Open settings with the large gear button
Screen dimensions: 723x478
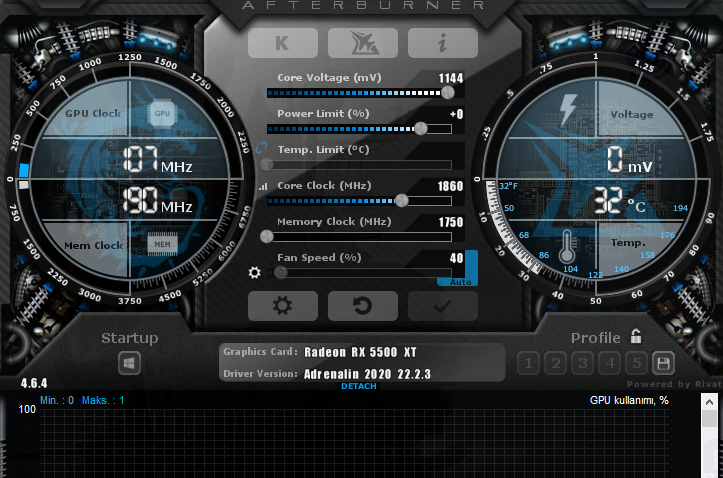[283, 306]
